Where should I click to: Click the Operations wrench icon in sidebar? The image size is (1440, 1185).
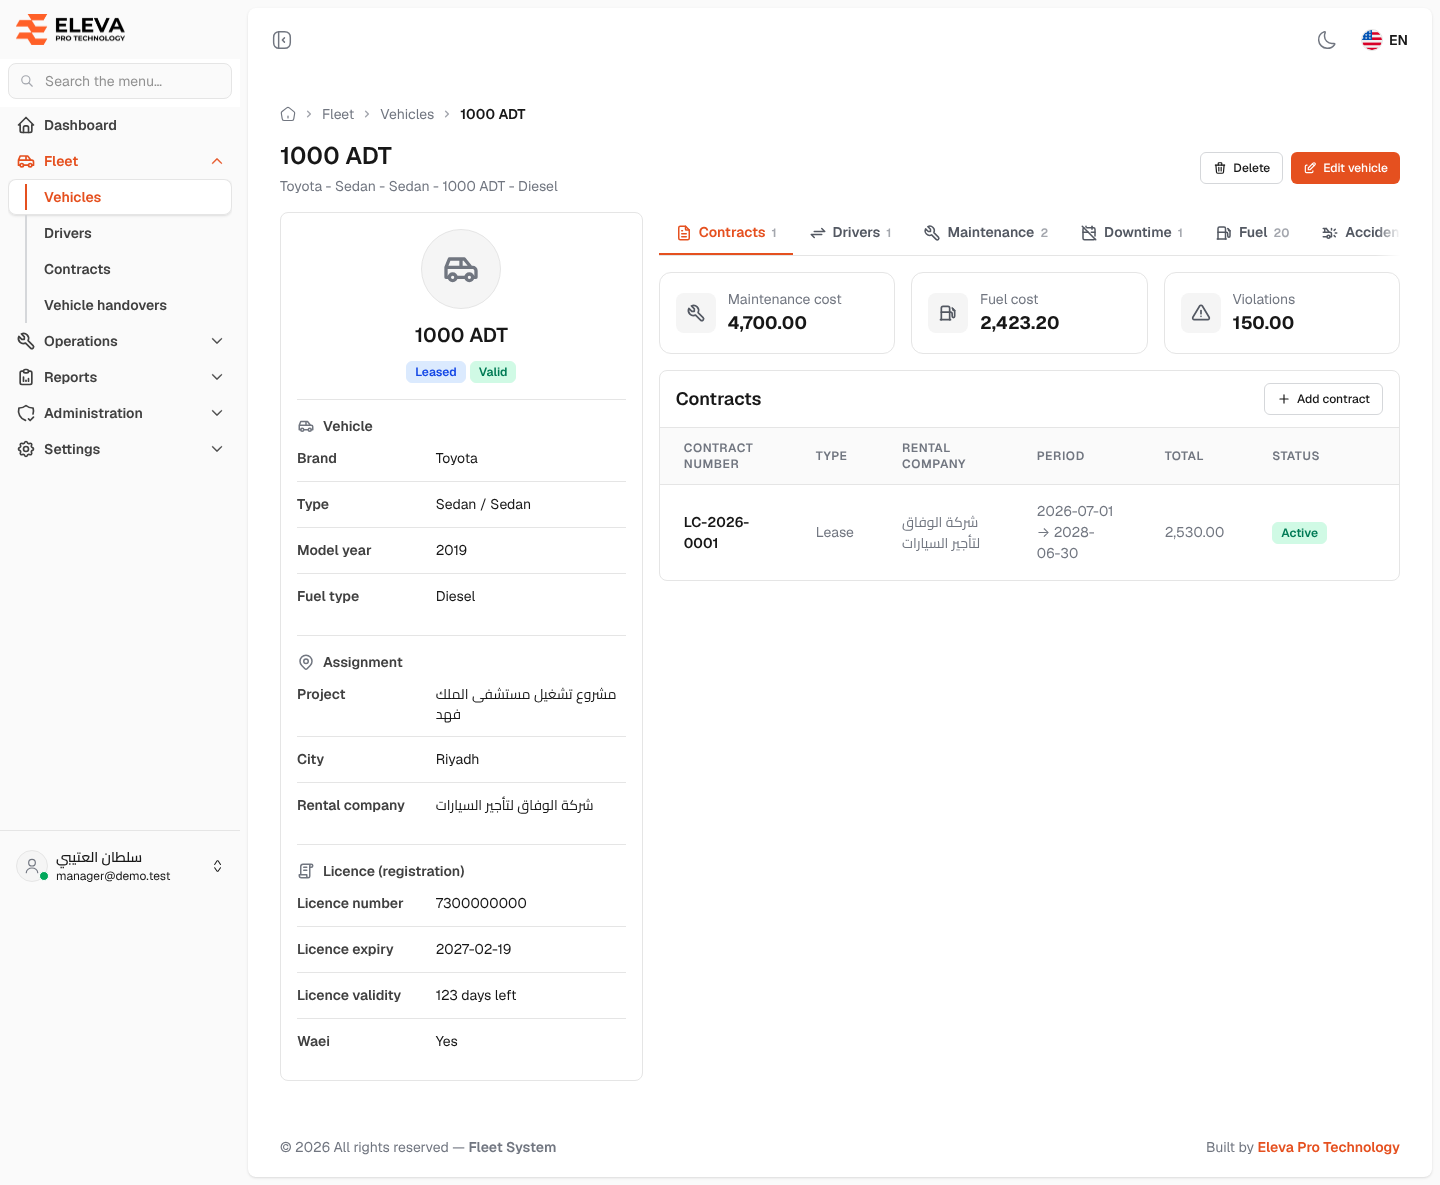[x=26, y=341]
